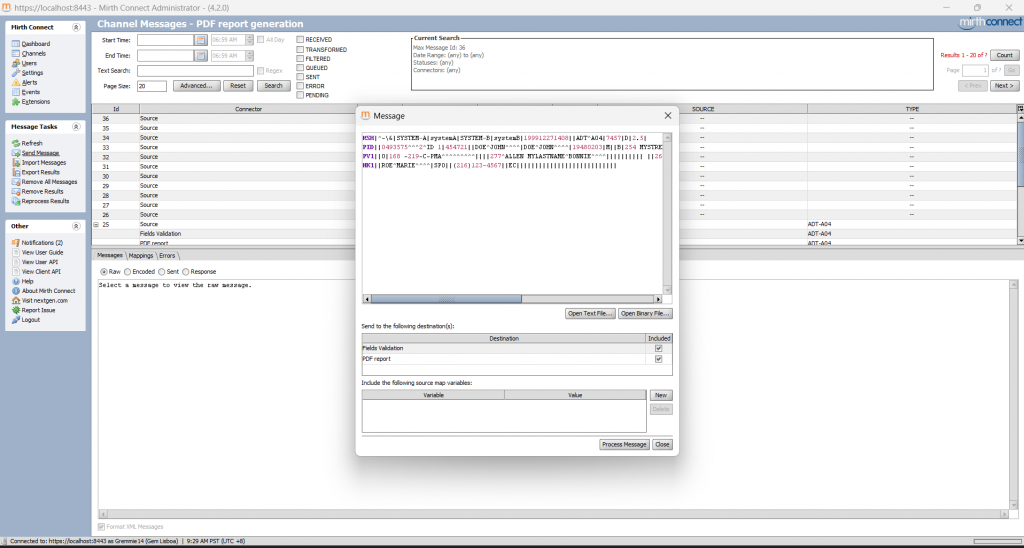Viewport: 1024px width, 548px height.
Task: Select the Encoded radio button
Action: coord(128,272)
